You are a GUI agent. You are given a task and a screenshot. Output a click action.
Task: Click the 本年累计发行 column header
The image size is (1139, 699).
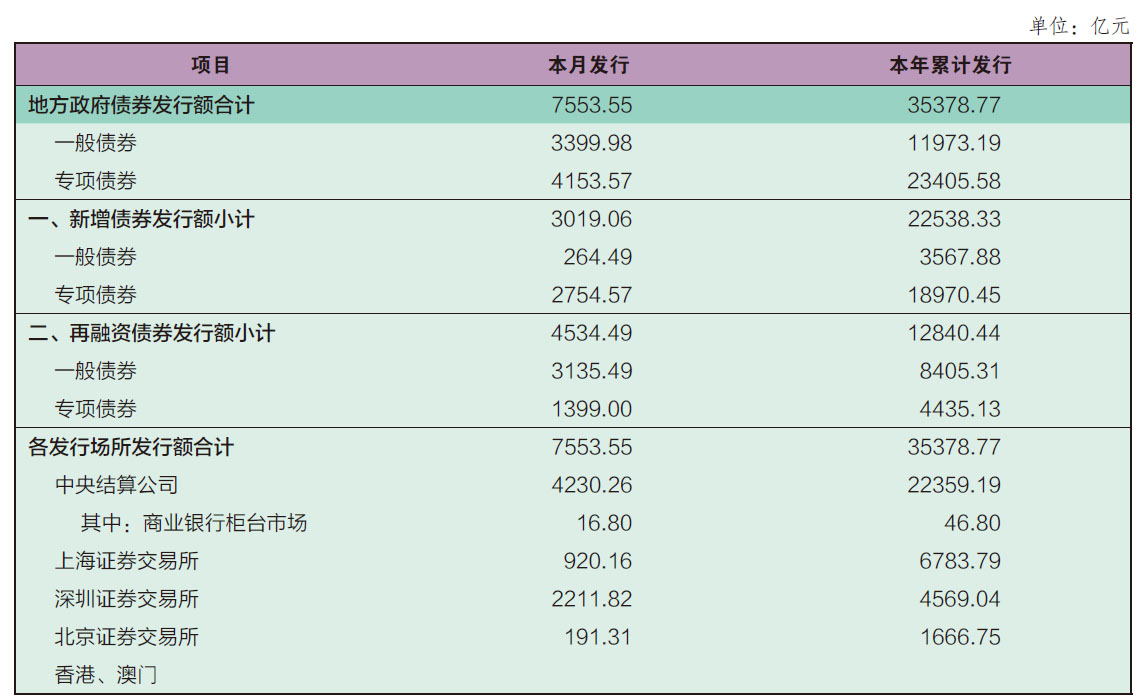(951, 65)
